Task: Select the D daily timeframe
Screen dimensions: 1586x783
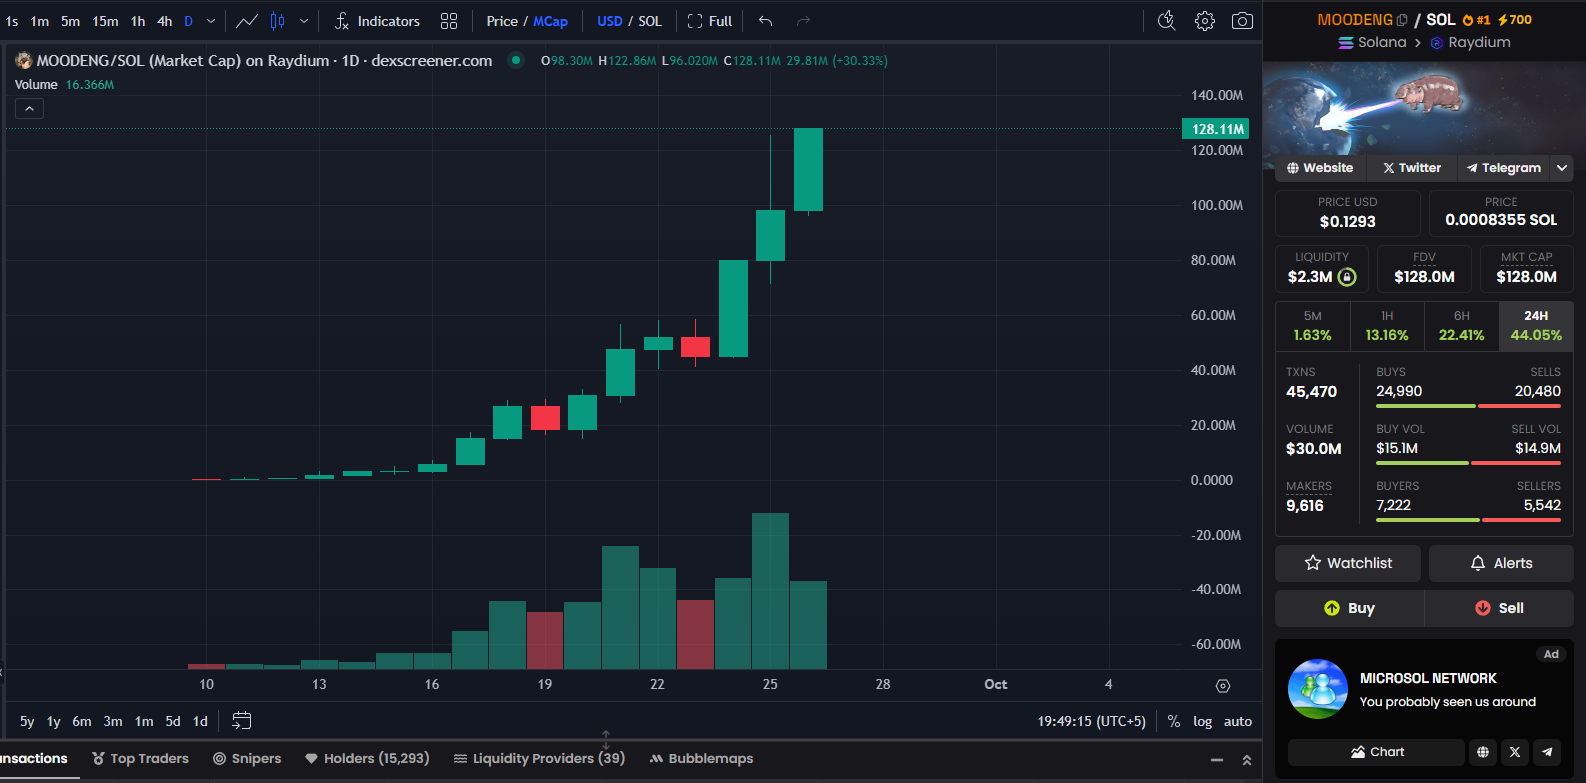Action: pyautogui.click(x=188, y=21)
